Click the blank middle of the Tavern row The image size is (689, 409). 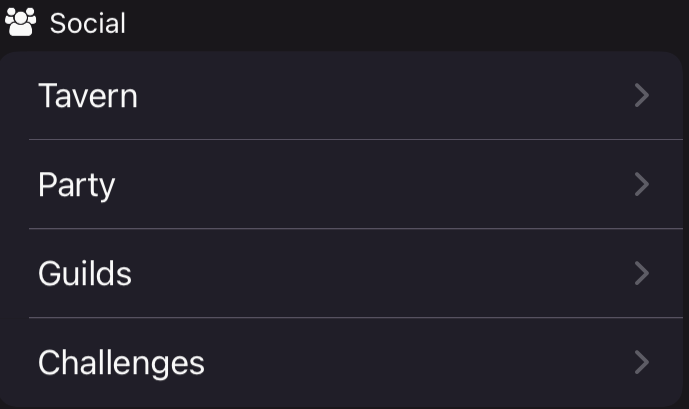(x=380, y=96)
